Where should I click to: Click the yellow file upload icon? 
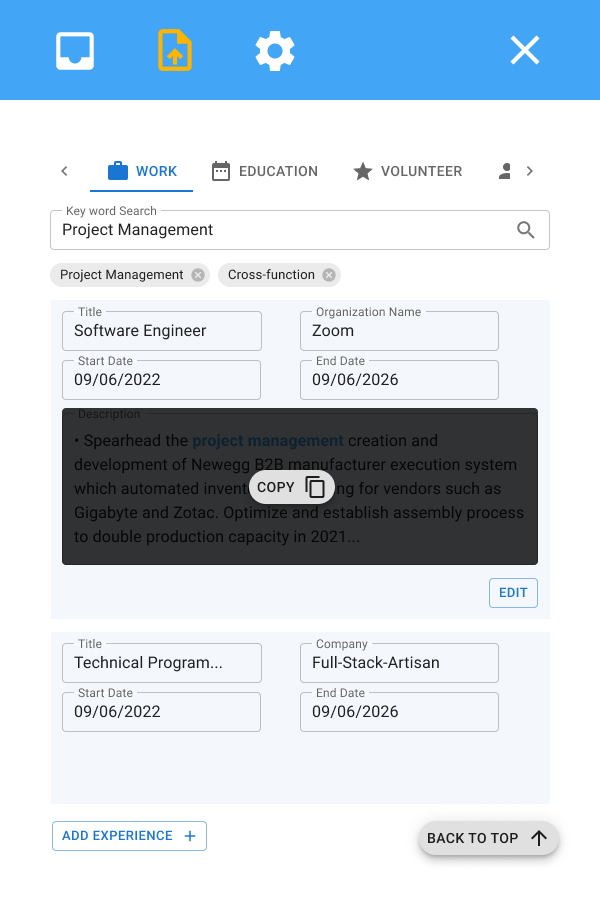point(175,51)
